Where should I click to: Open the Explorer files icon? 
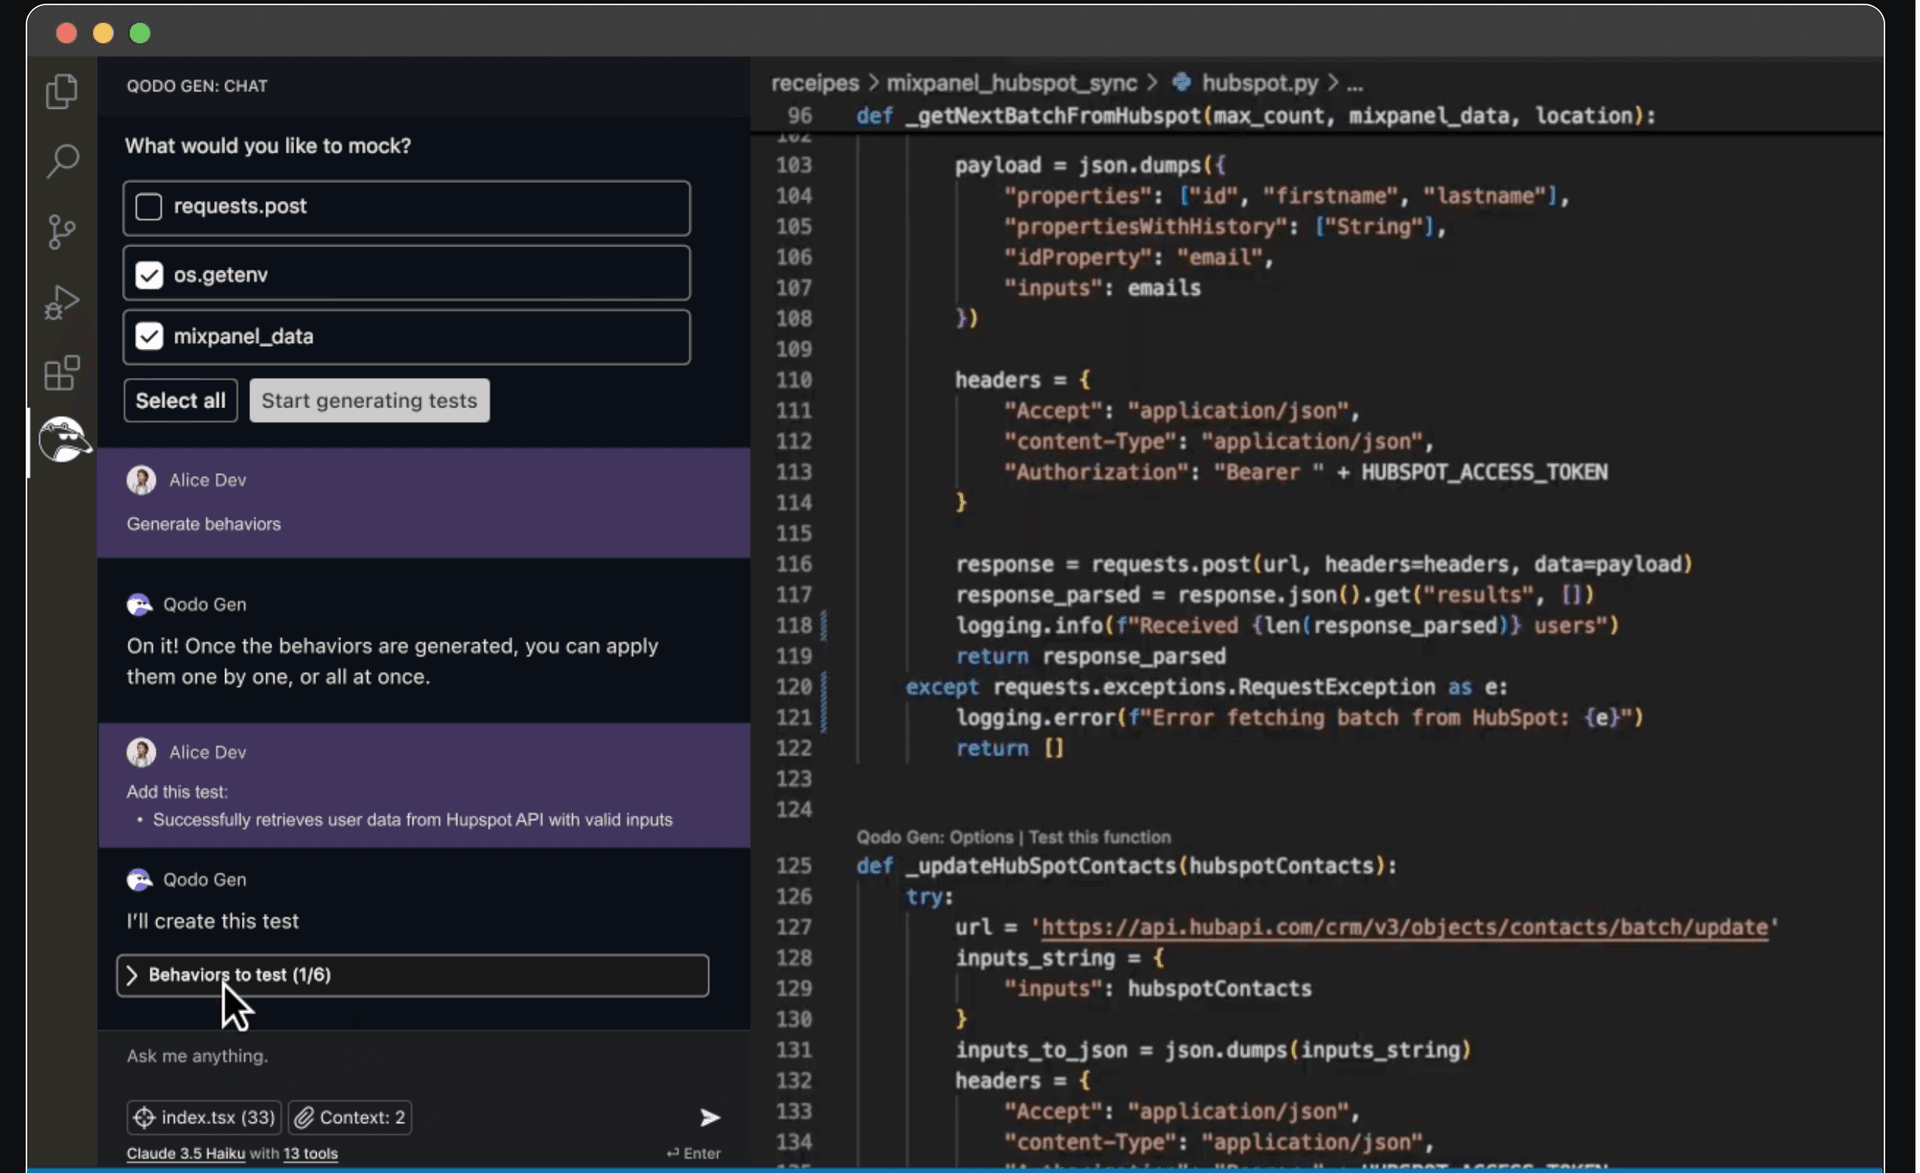62,91
